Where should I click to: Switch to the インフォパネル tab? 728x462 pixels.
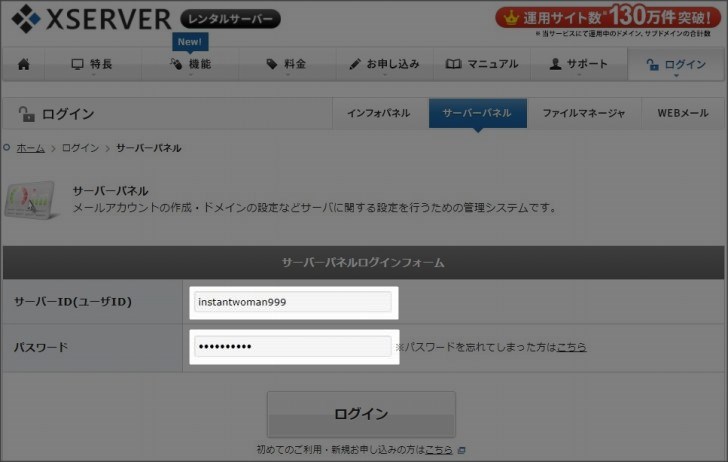point(378,113)
